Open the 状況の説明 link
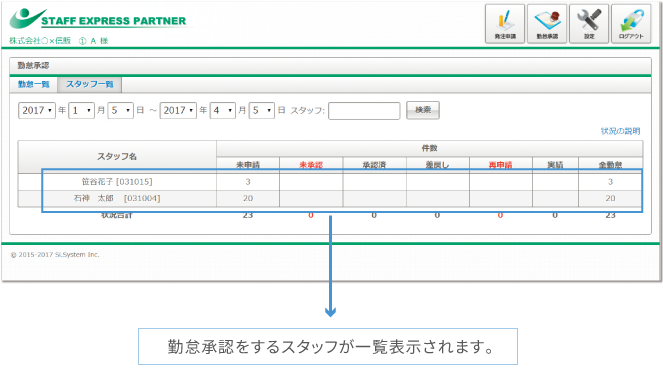663x370 pixels. (620, 131)
